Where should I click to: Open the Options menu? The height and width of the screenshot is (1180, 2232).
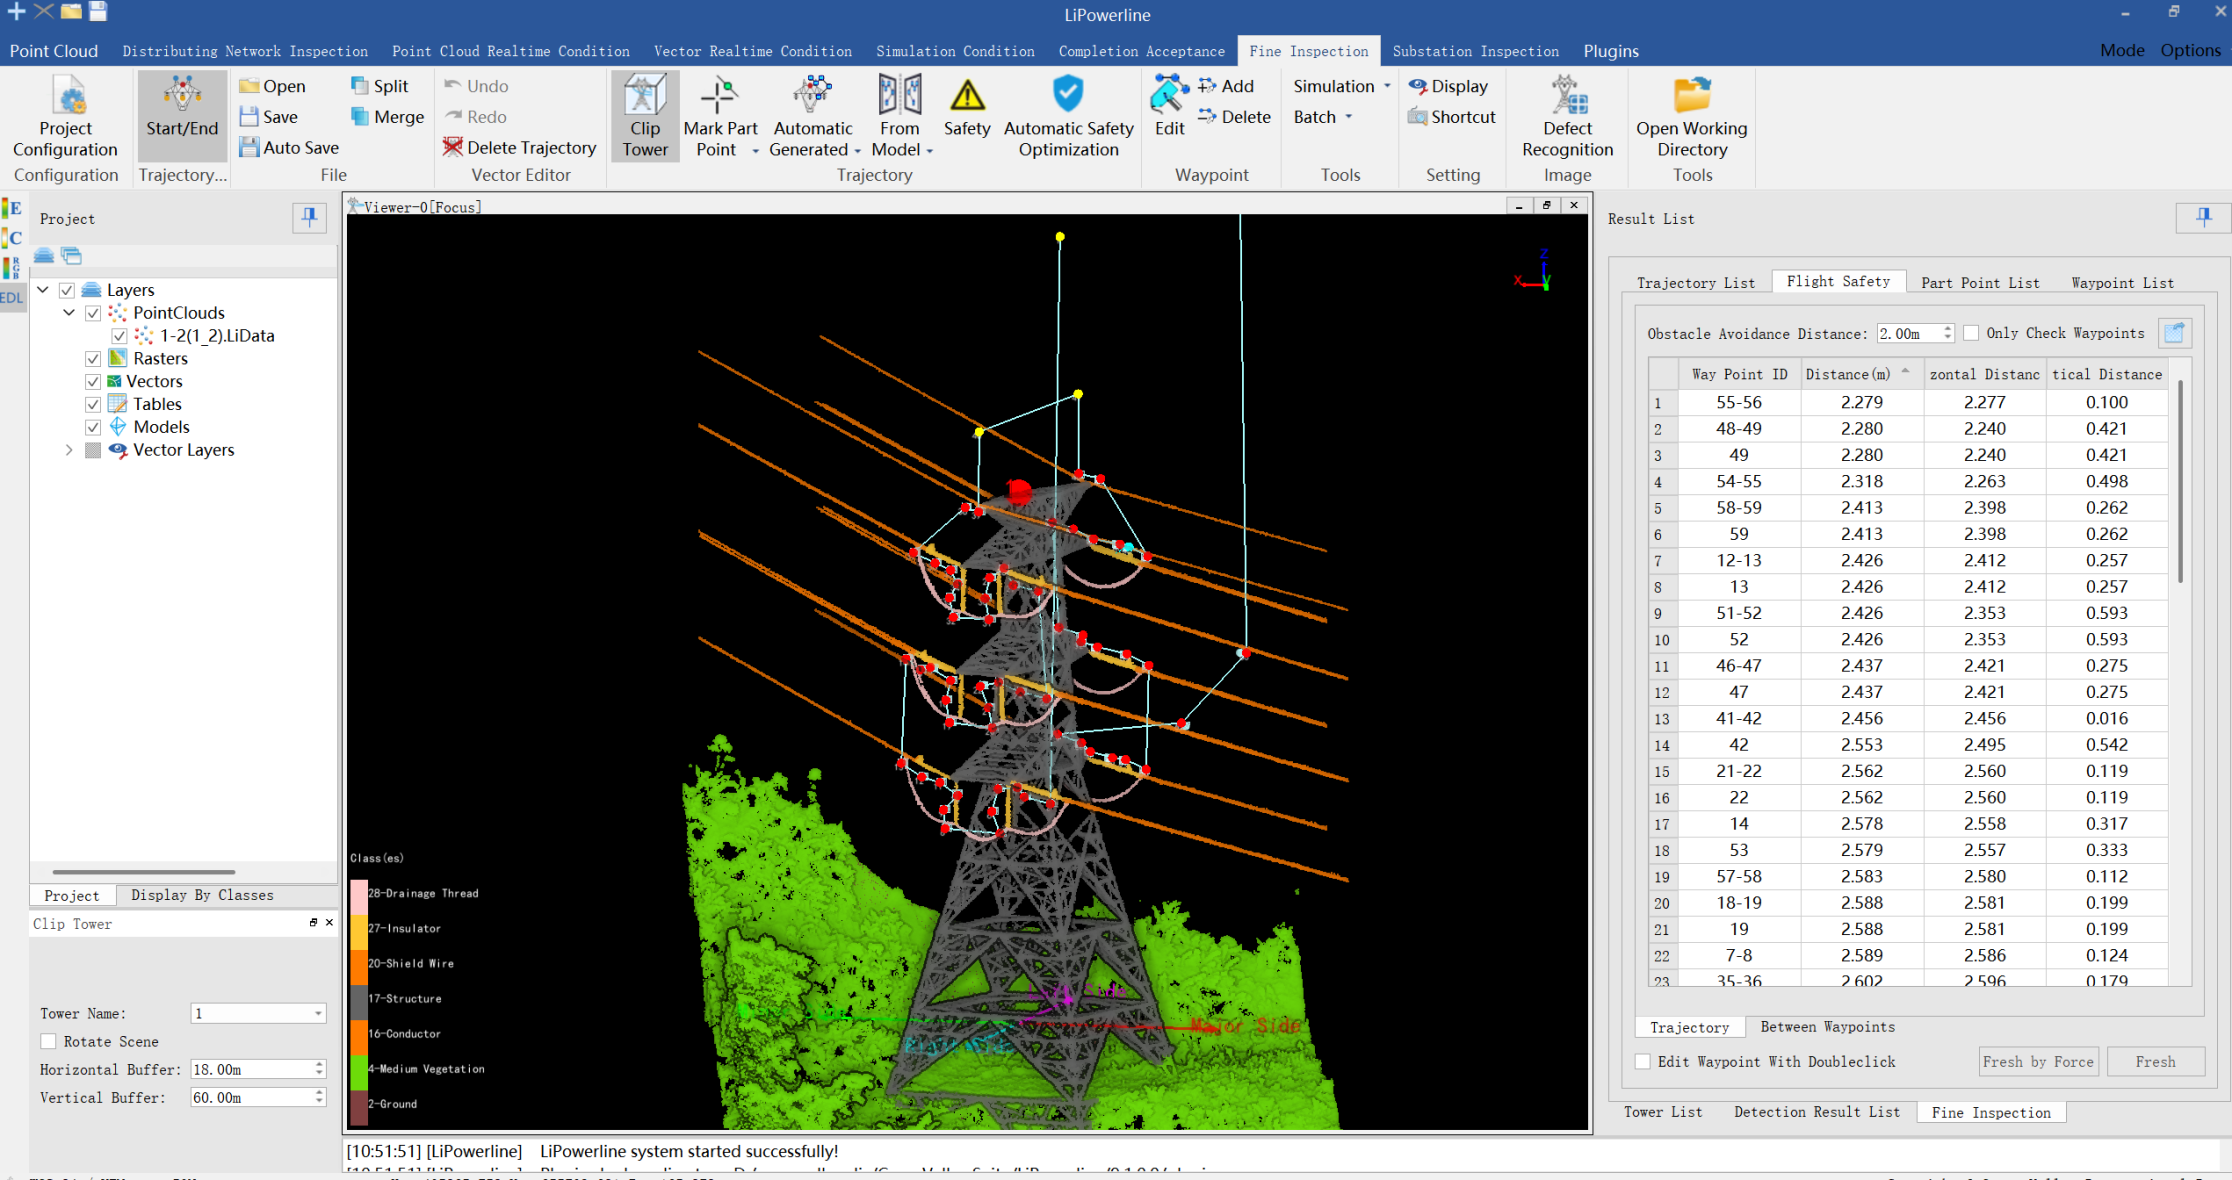coord(2190,50)
